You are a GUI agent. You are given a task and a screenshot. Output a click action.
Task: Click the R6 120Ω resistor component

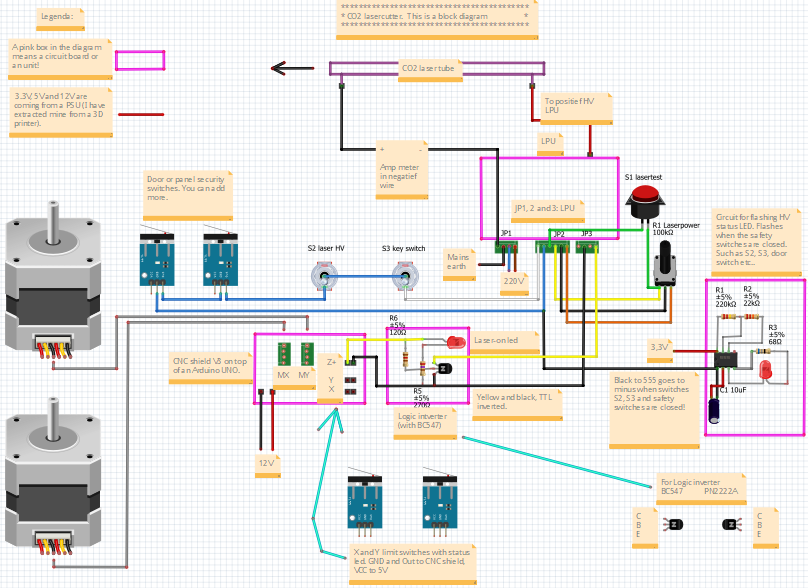coord(406,360)
